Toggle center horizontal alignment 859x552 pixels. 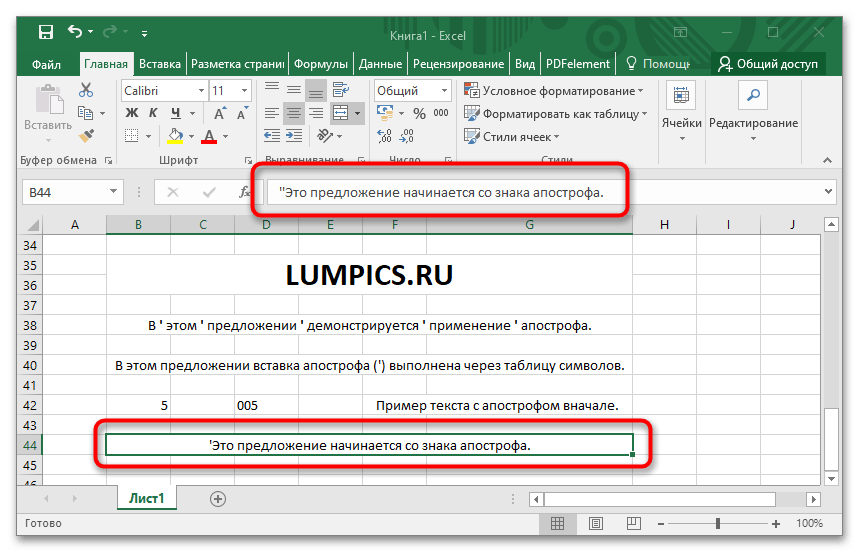[x=293, y=113]
